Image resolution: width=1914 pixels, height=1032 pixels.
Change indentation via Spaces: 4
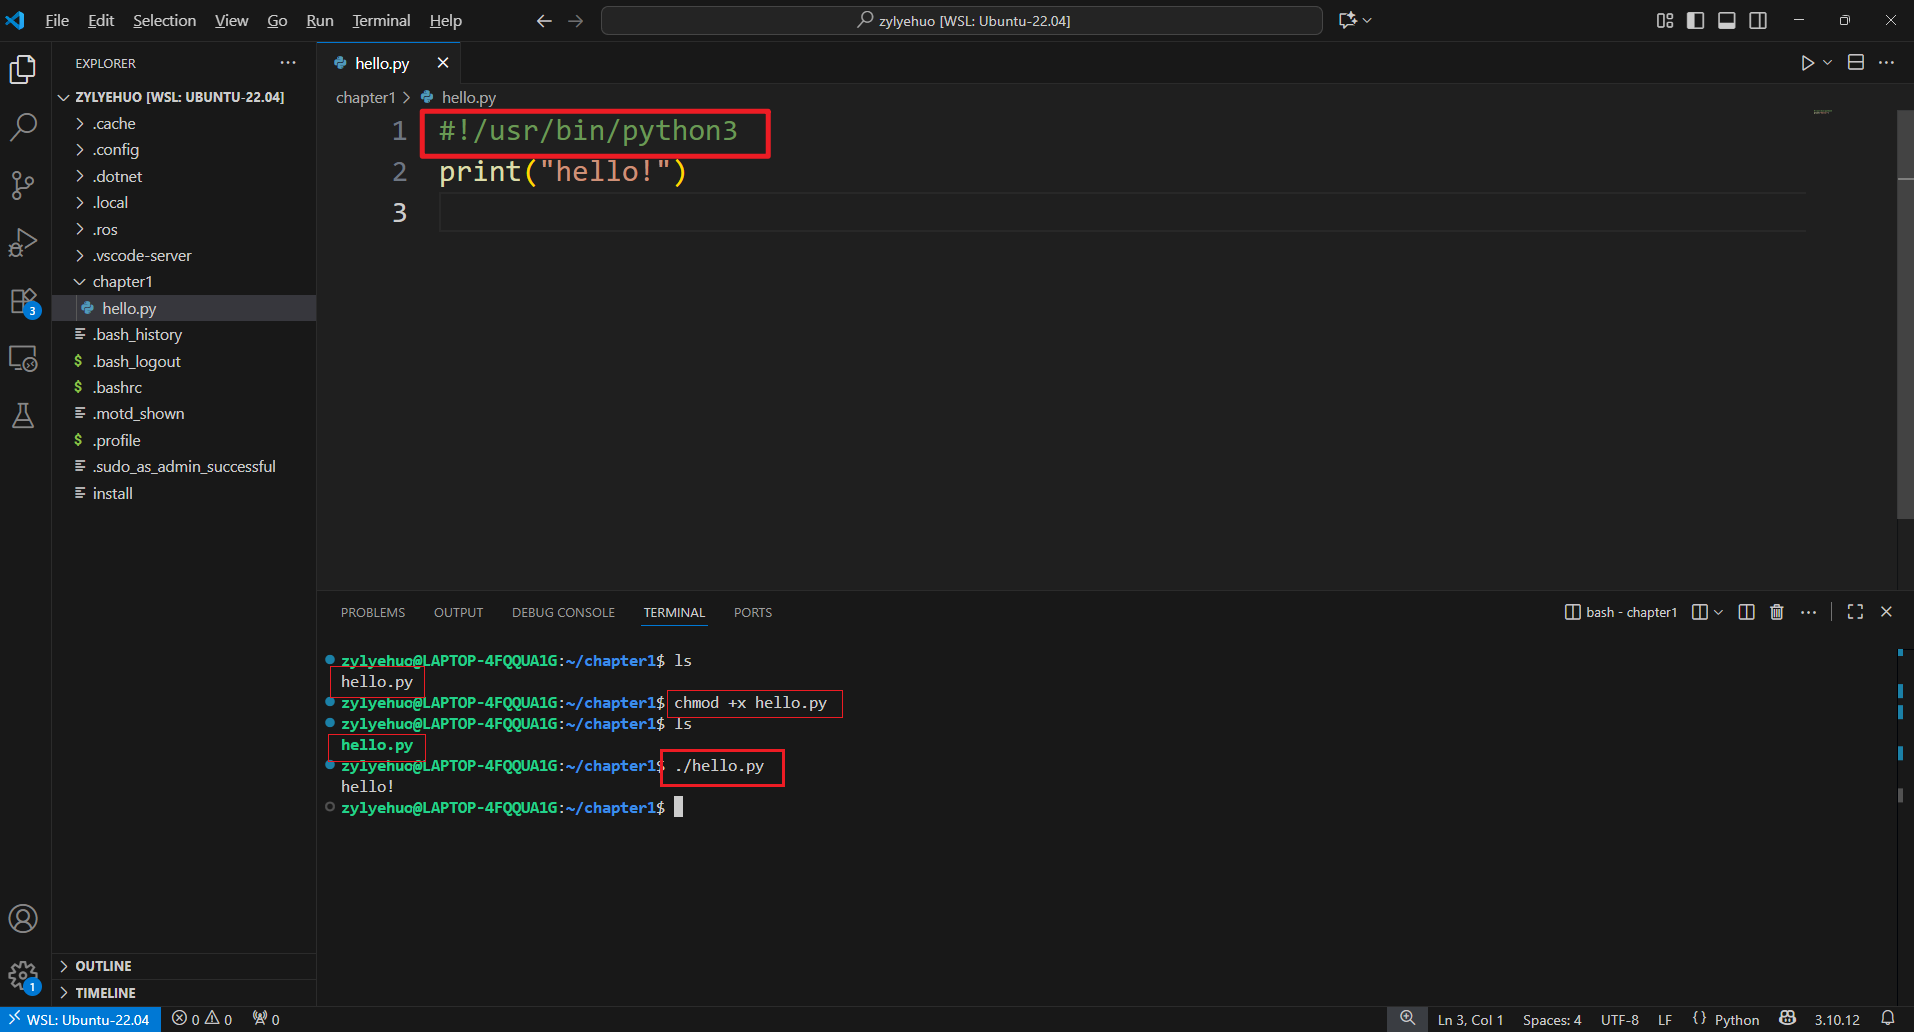[x=1552, y=1019]
